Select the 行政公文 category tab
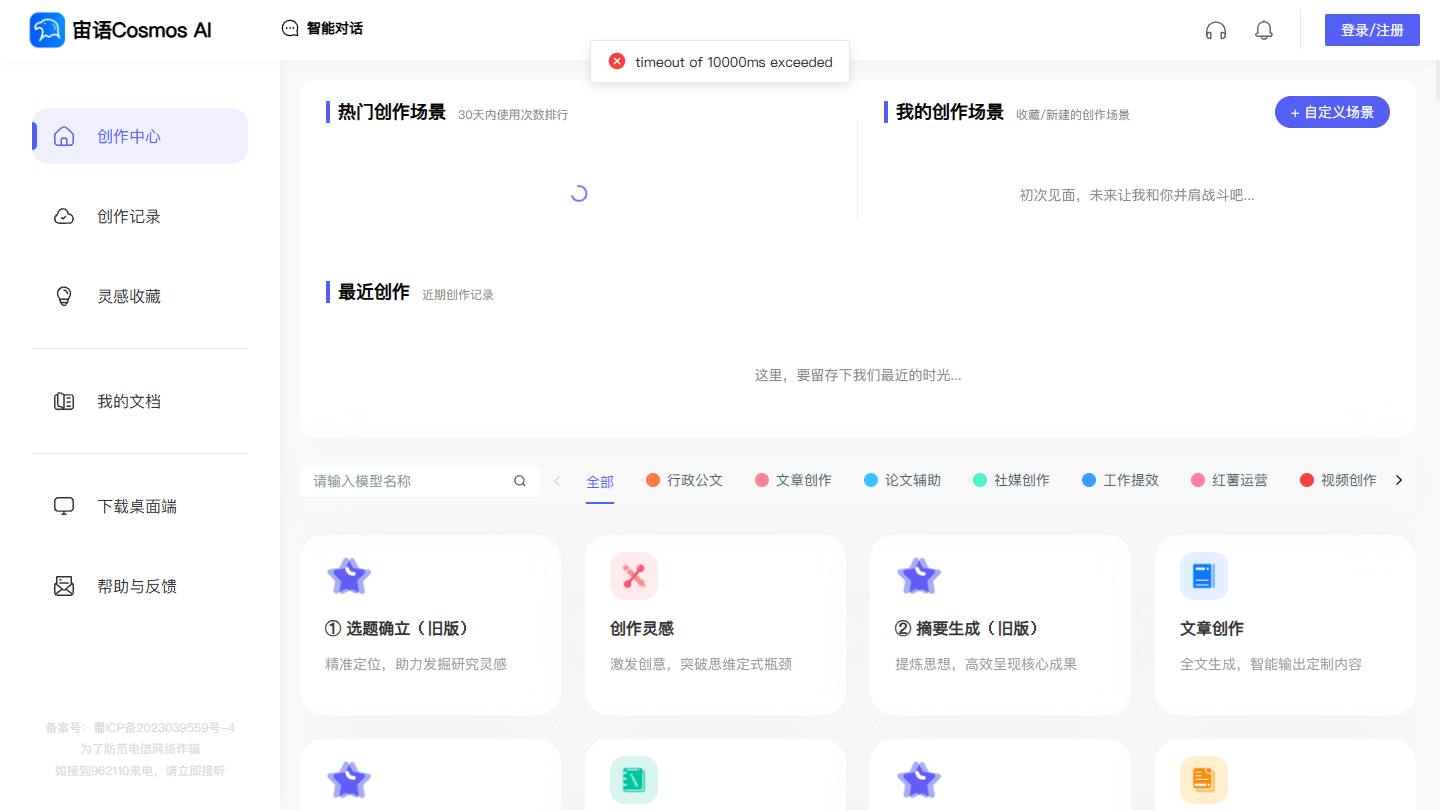This screenshot has width=1440, height=810. (x=685, y=480)
